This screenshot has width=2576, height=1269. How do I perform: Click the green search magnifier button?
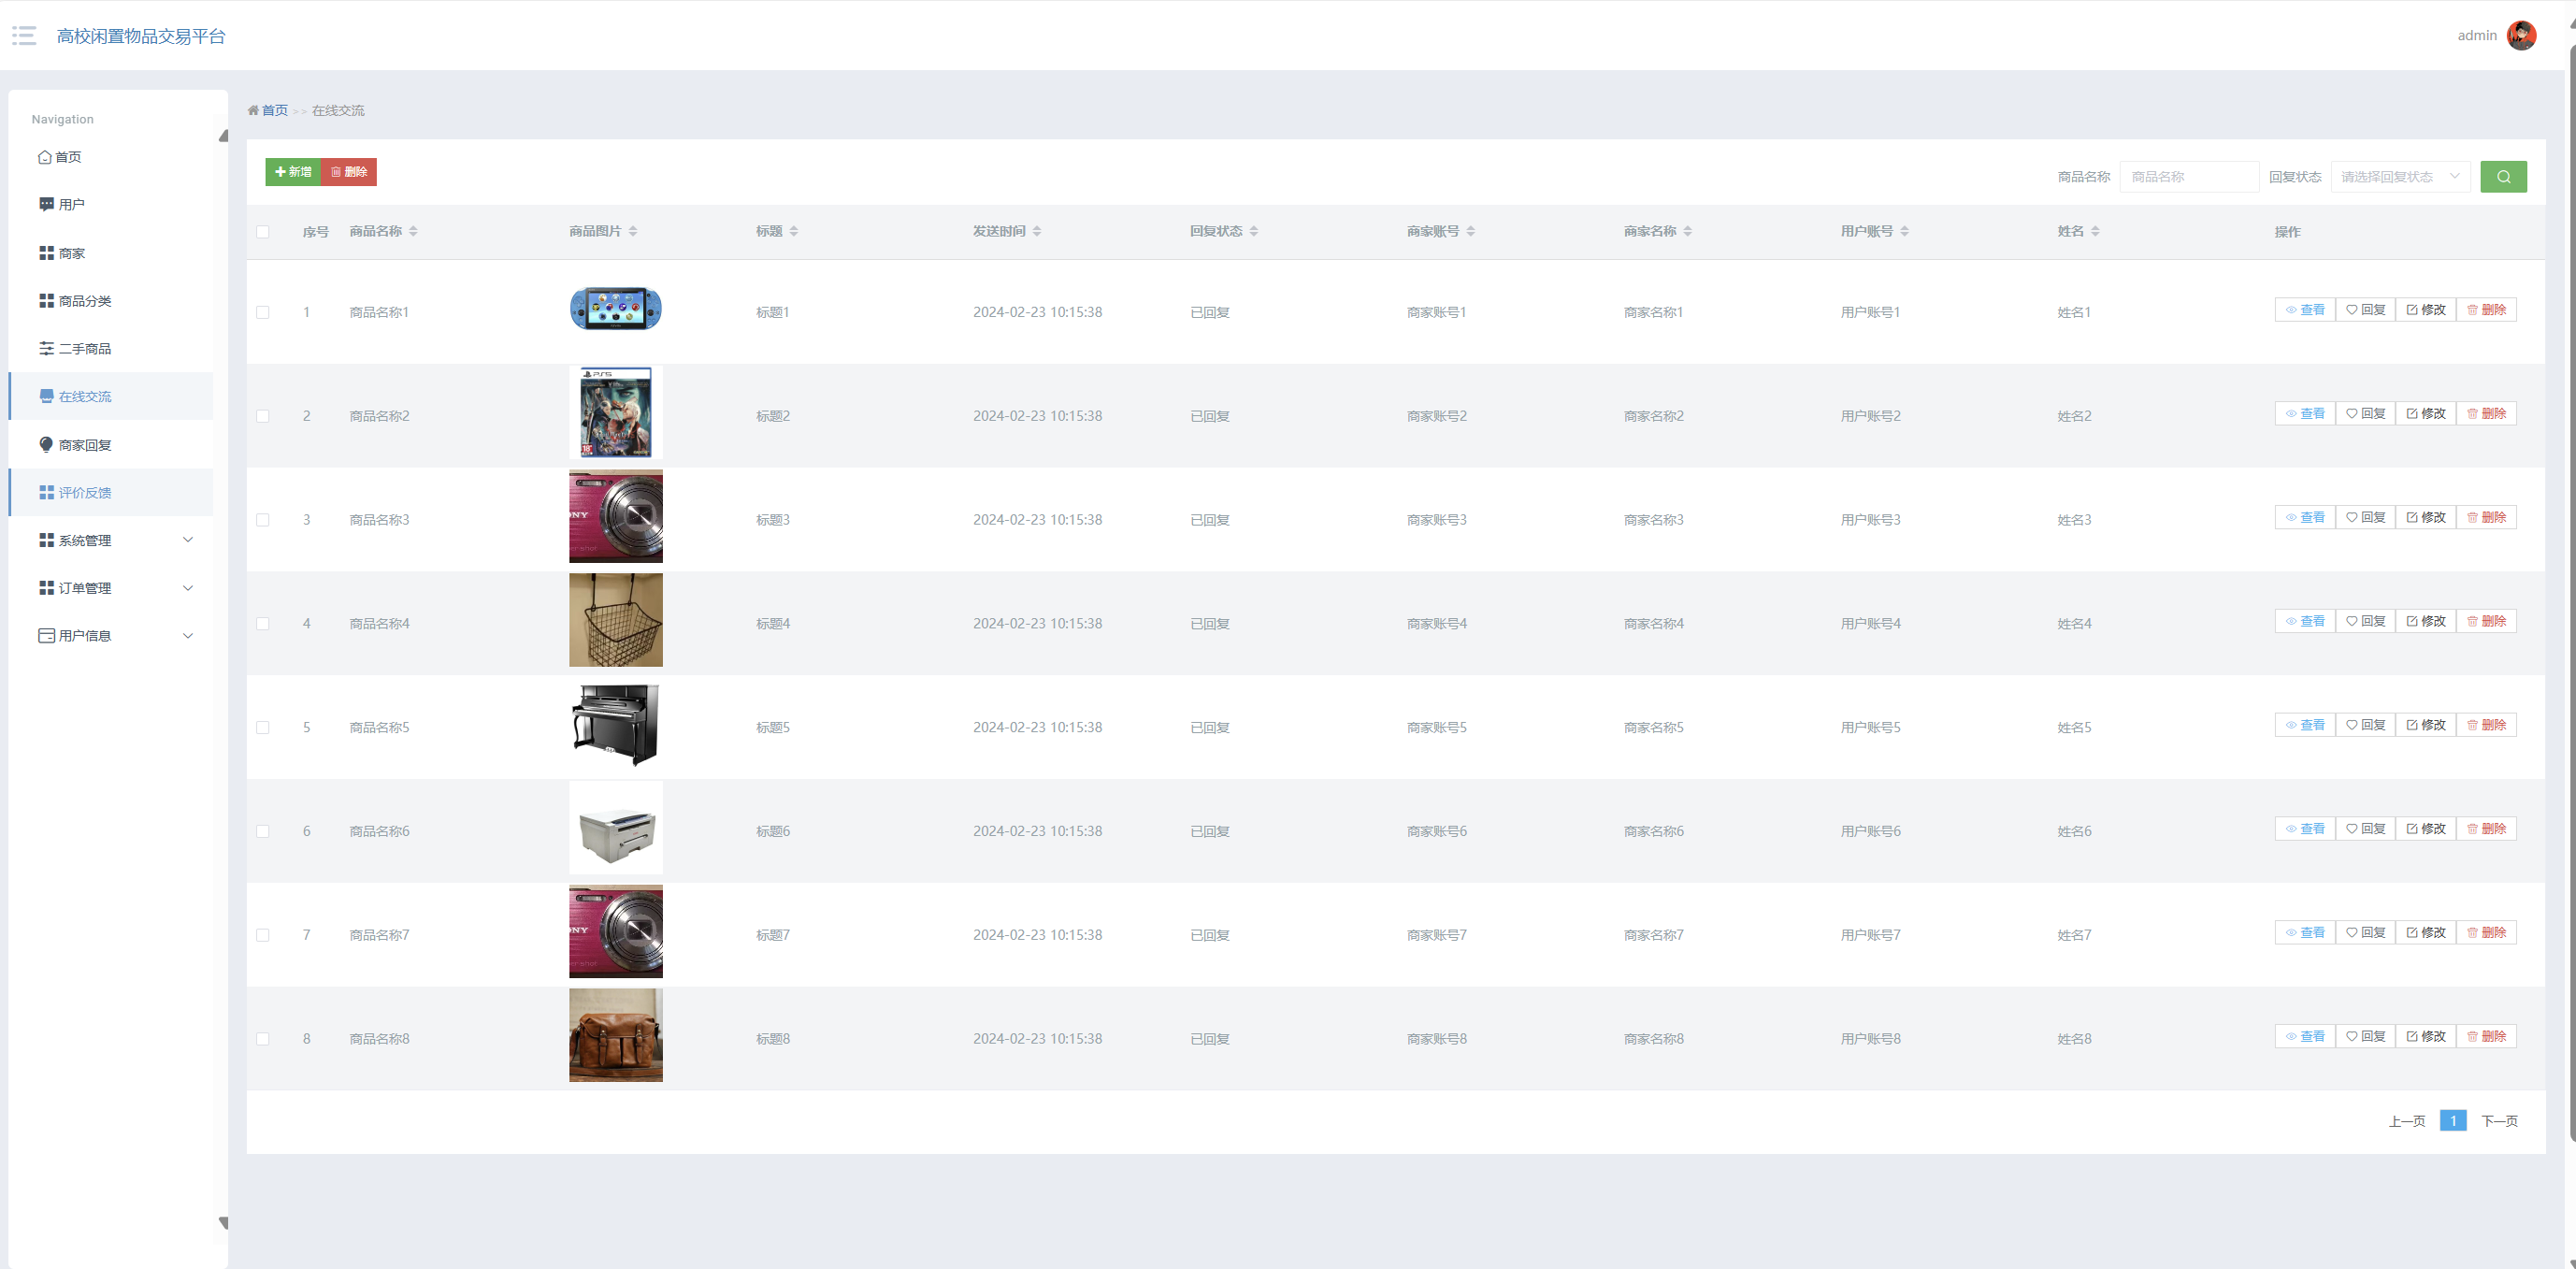click(x=2503, y=177)
